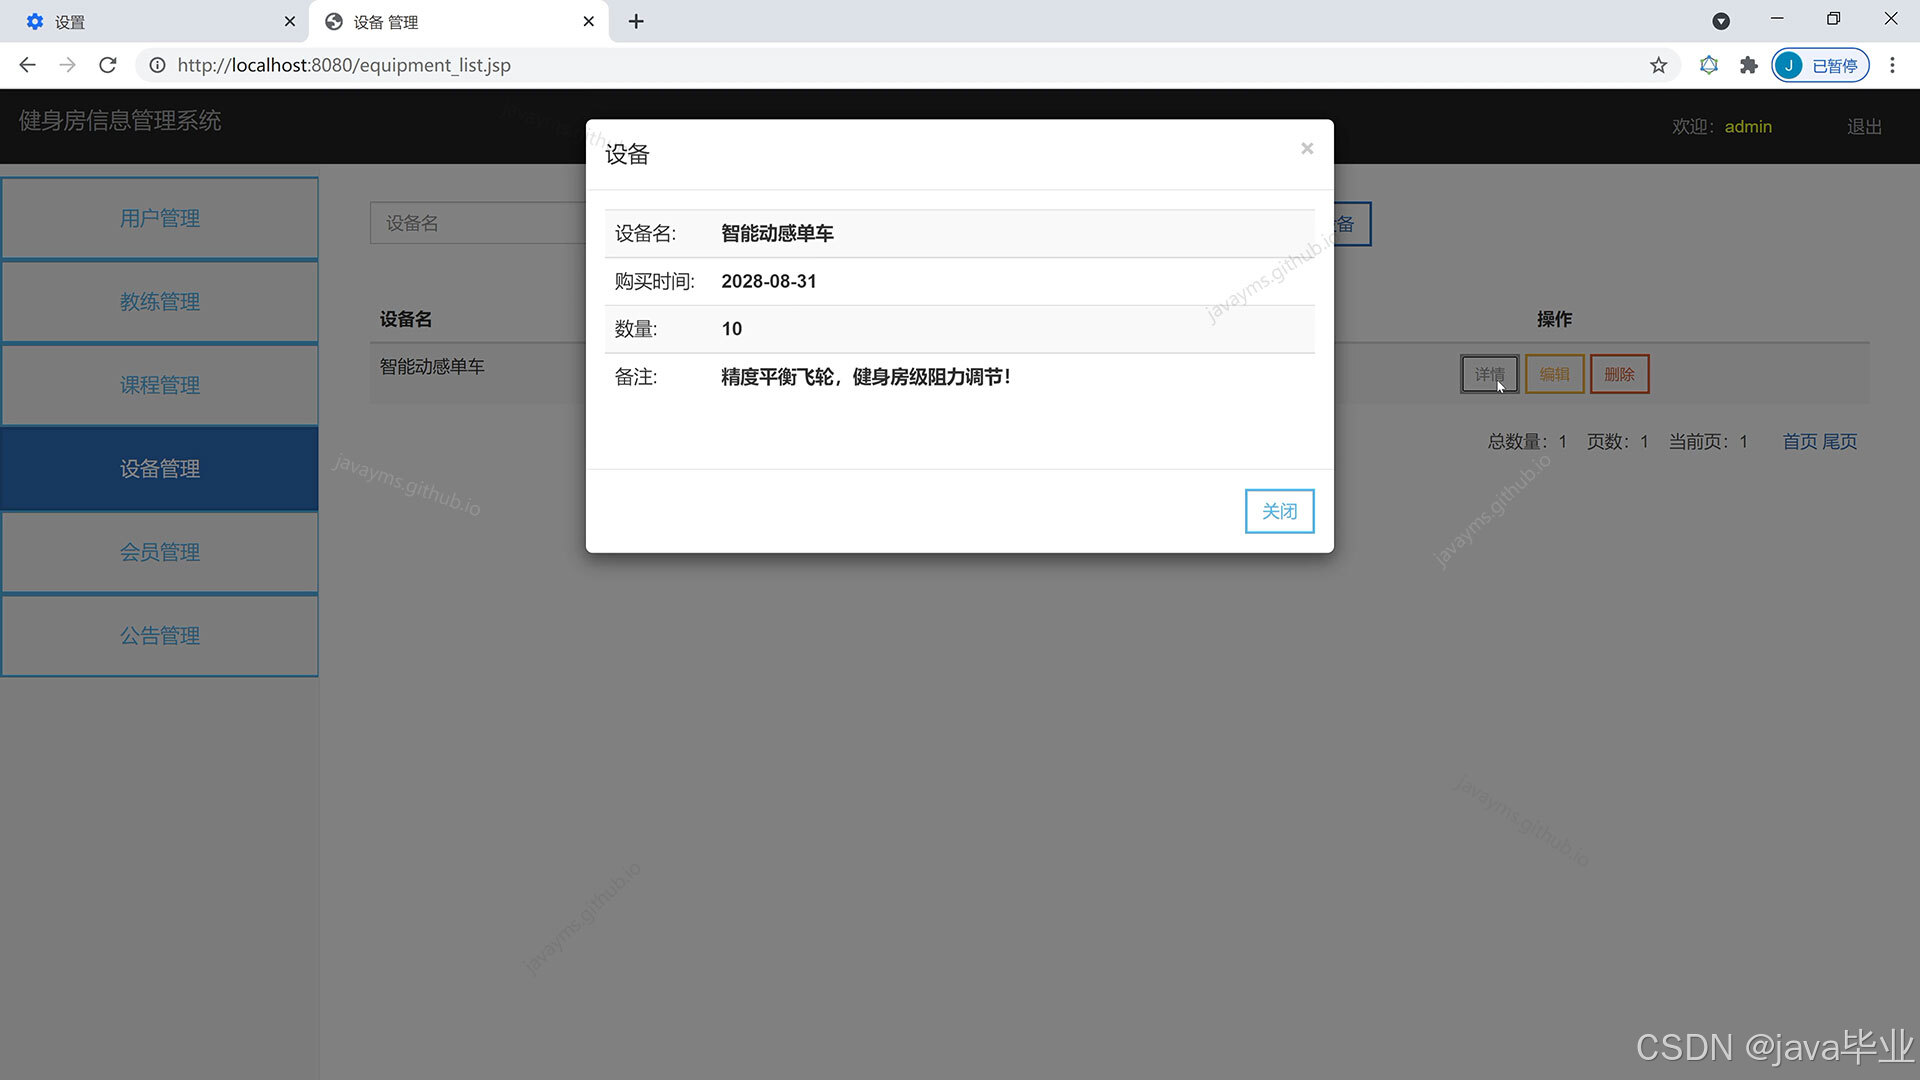Open the profile button labeled 已暂停
The image size is (1920, 1080).
(x=1820, y=65)
